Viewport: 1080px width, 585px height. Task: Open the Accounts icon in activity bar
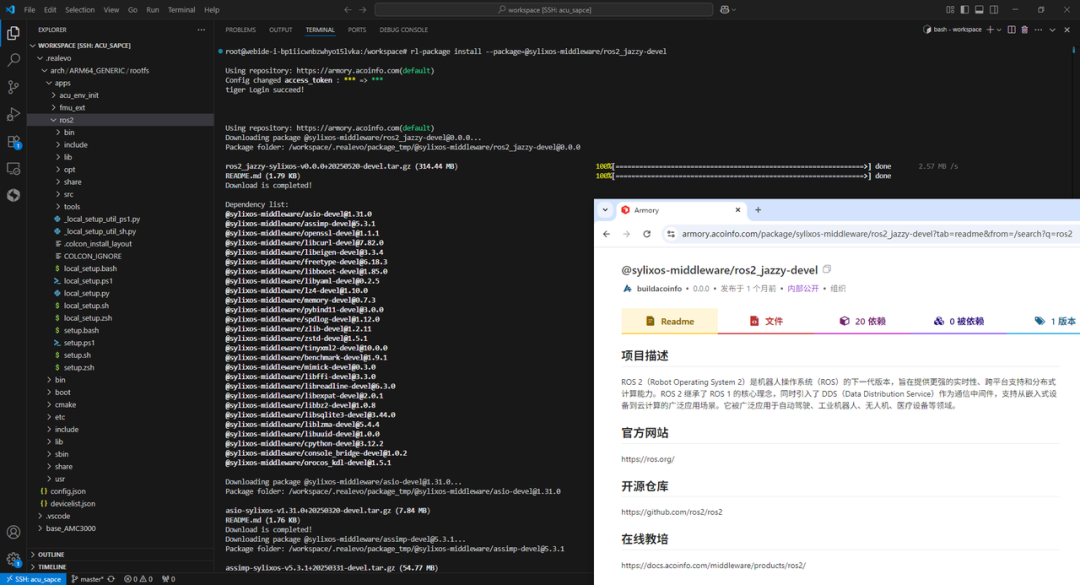pyautogui.click(x=13, y=532)
